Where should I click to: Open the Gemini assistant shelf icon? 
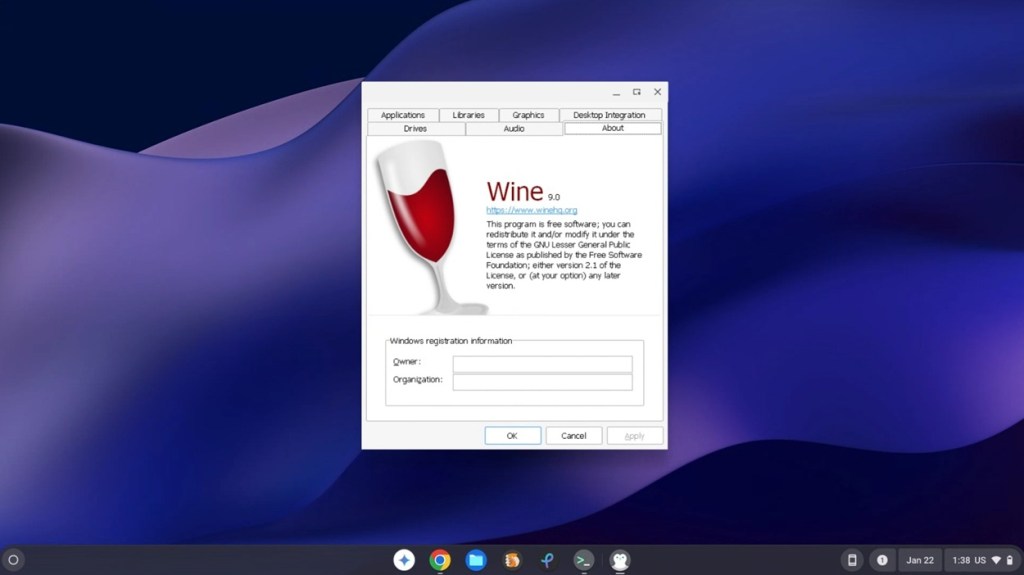pyautogui.click(x=404, y=560)
